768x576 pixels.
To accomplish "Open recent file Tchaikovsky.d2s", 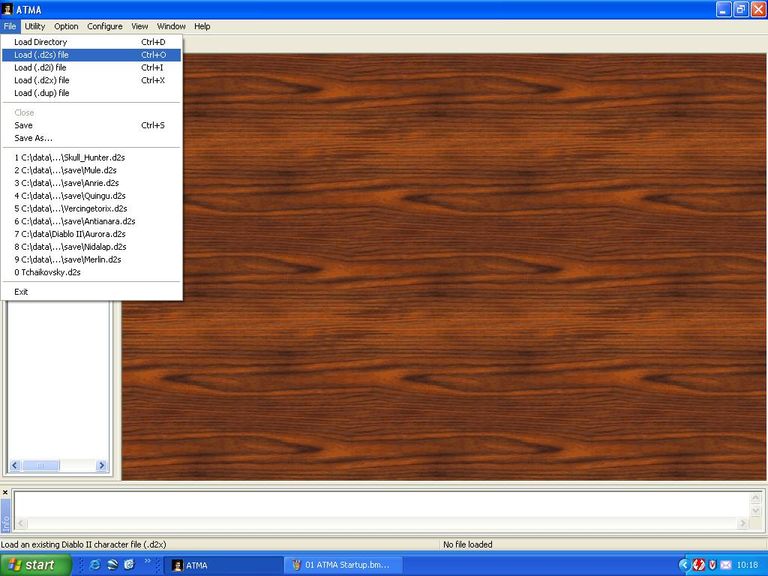I will click(x=92, y=272).
